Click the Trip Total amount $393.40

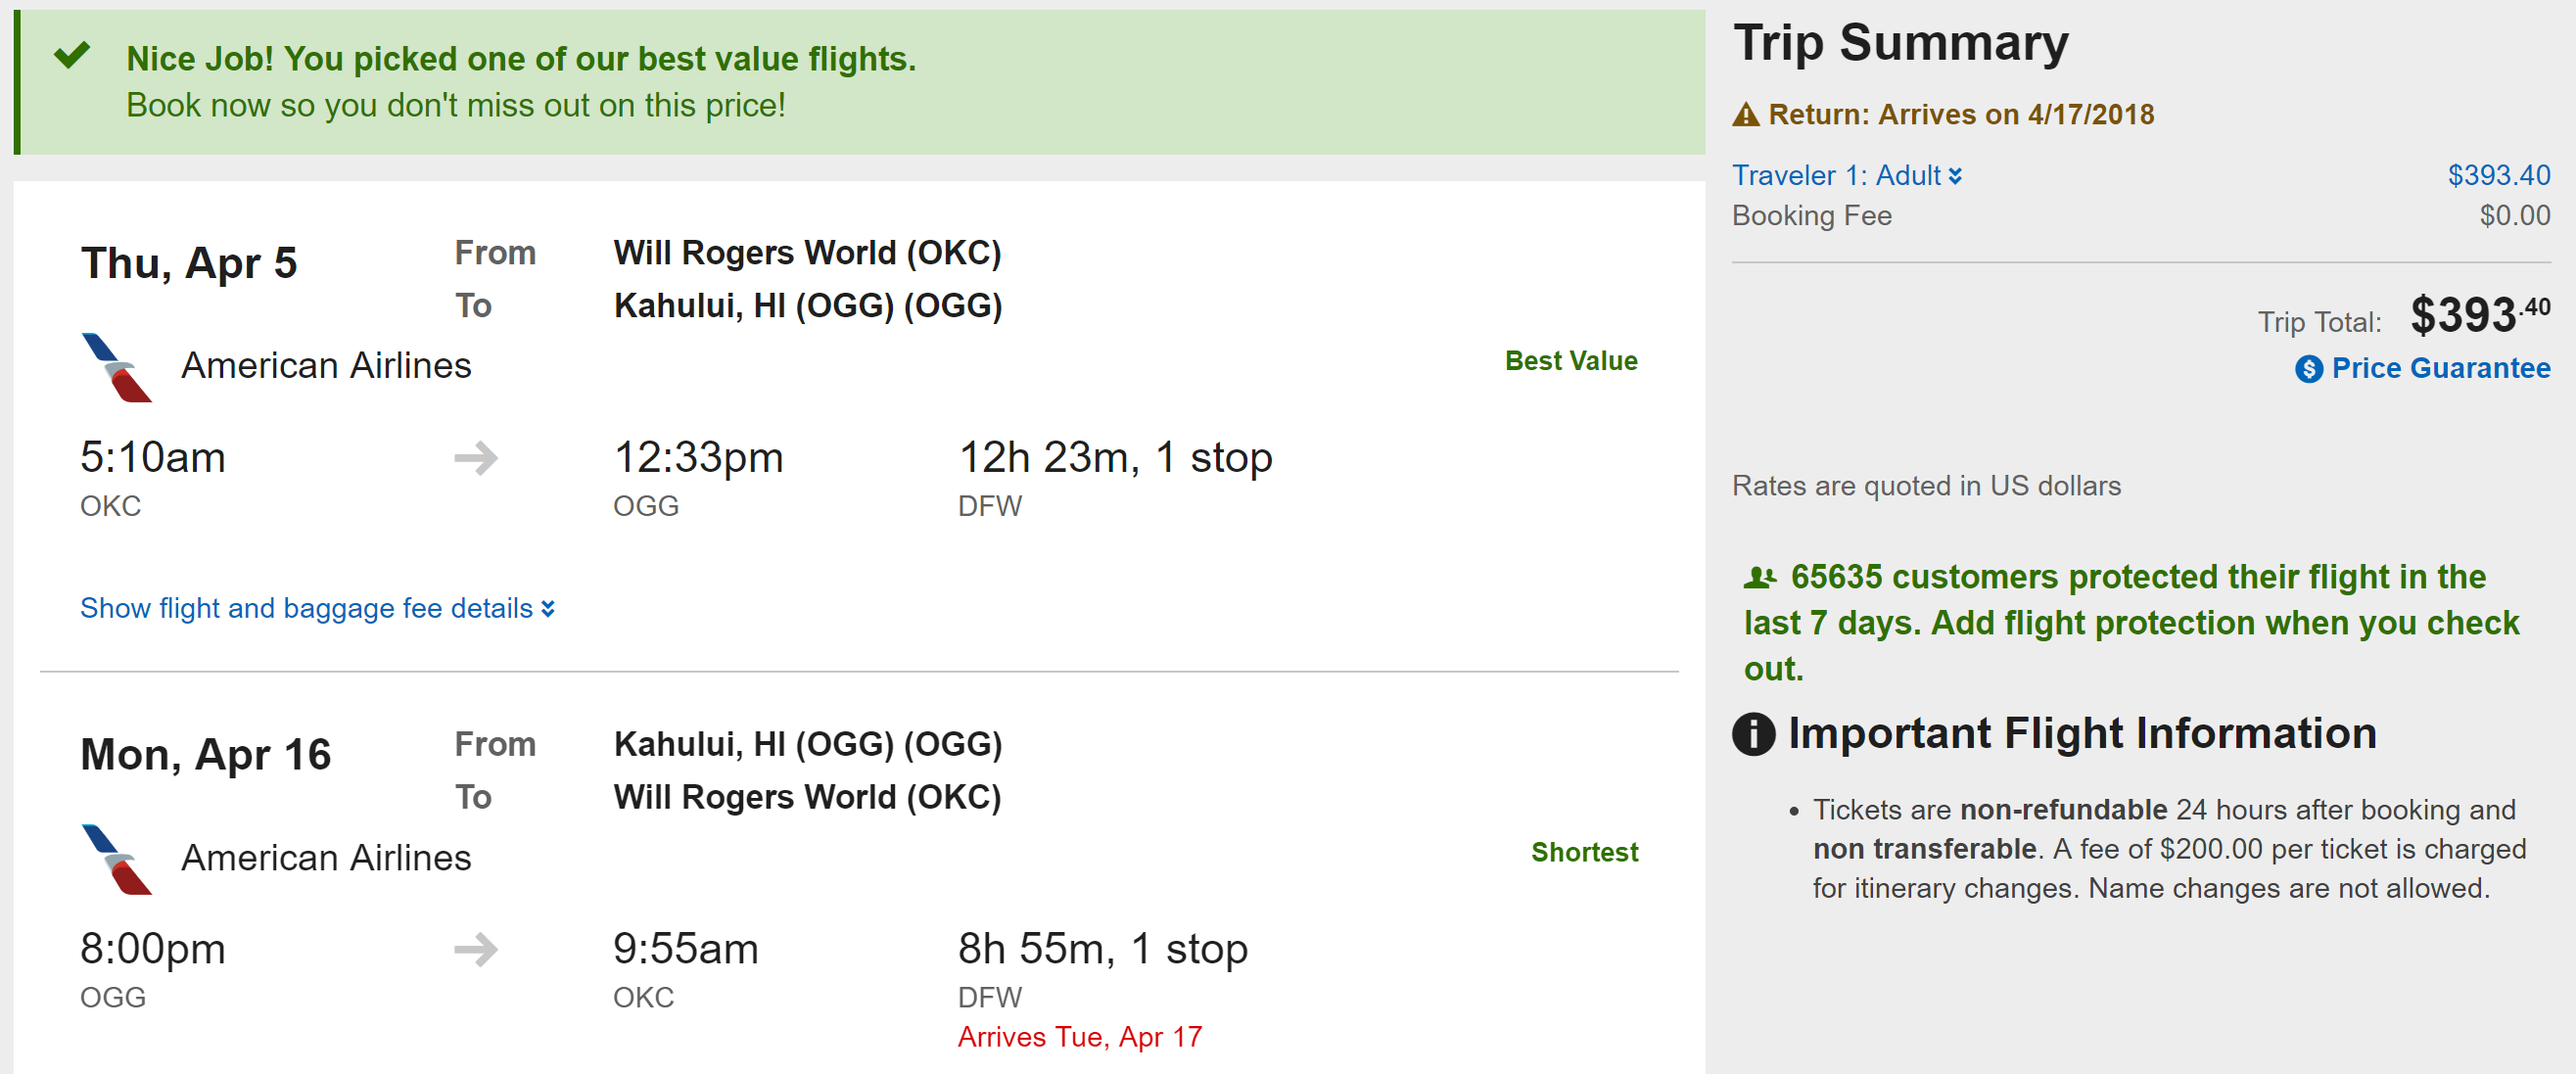(x=2479, y=316)
